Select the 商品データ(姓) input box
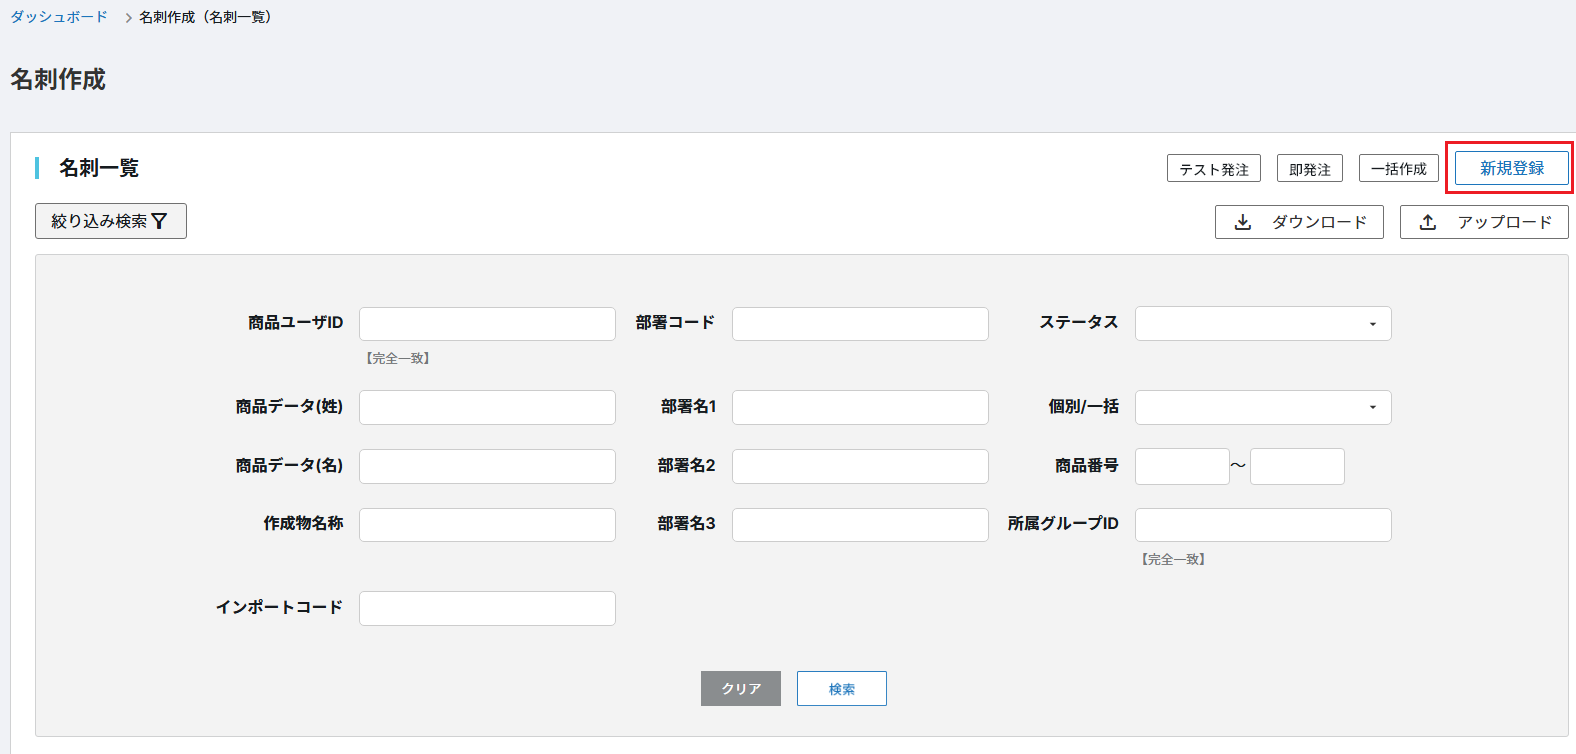The width and height of the screenshot is (1576, 754). point(487,407)
